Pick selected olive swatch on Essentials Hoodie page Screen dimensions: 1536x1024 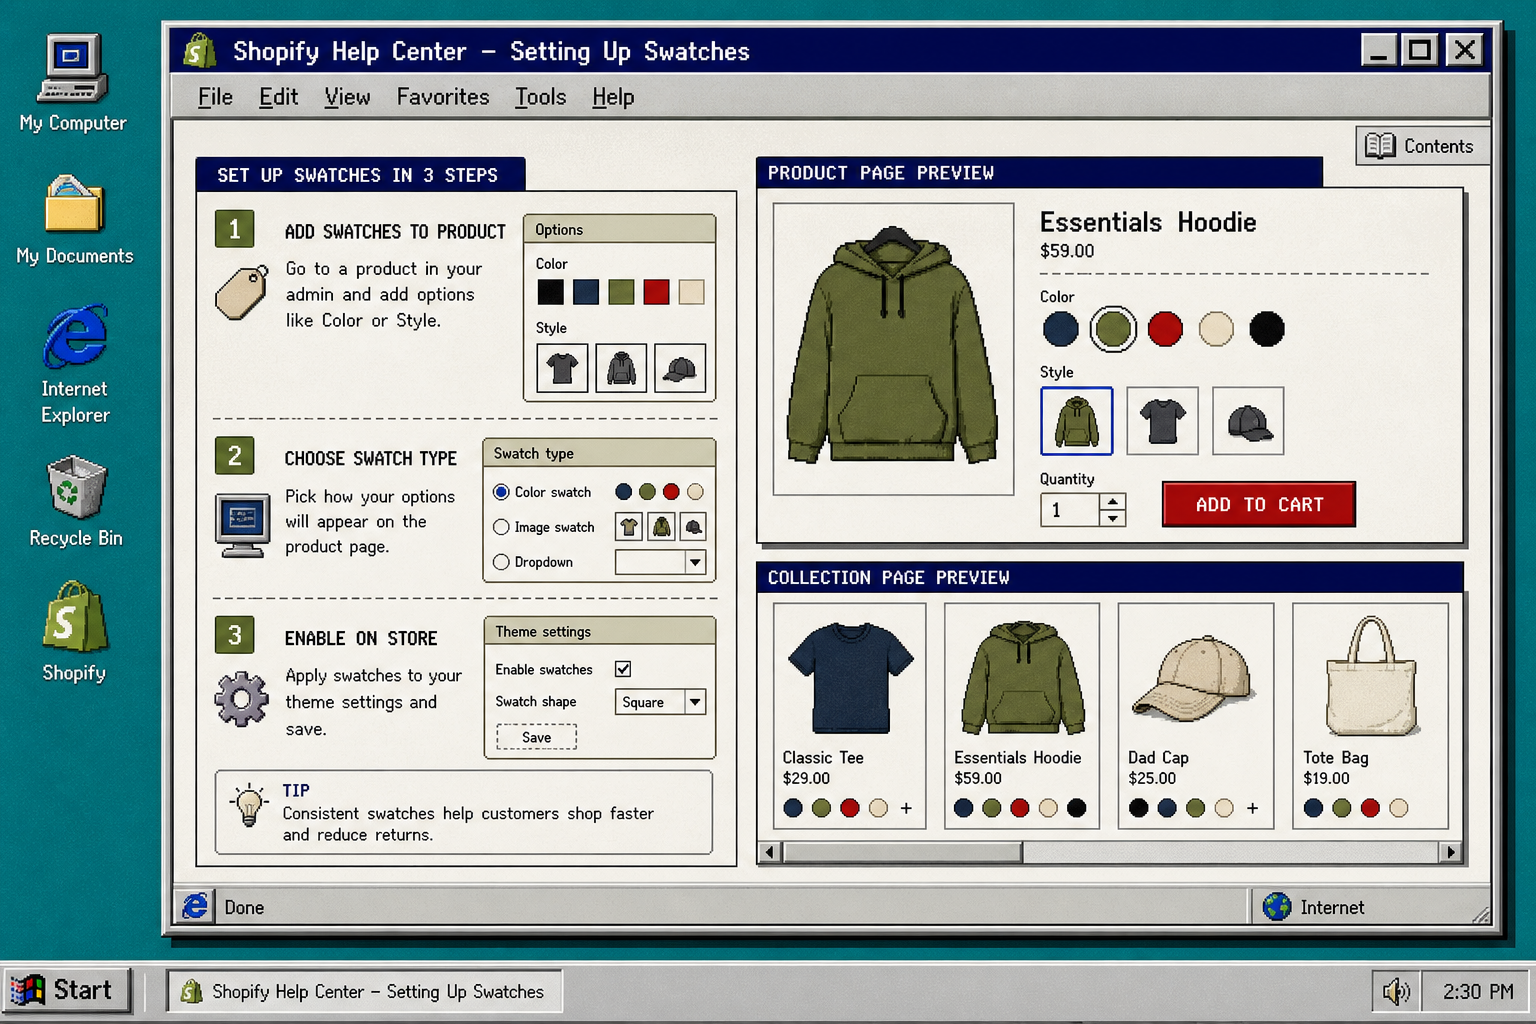coord(1113,329)
